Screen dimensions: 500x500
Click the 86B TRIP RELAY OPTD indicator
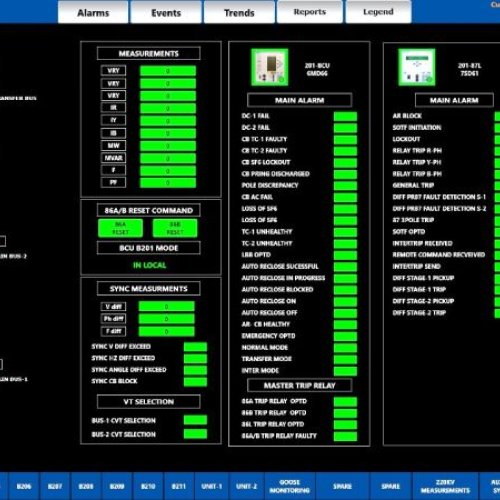click(345, 413)
